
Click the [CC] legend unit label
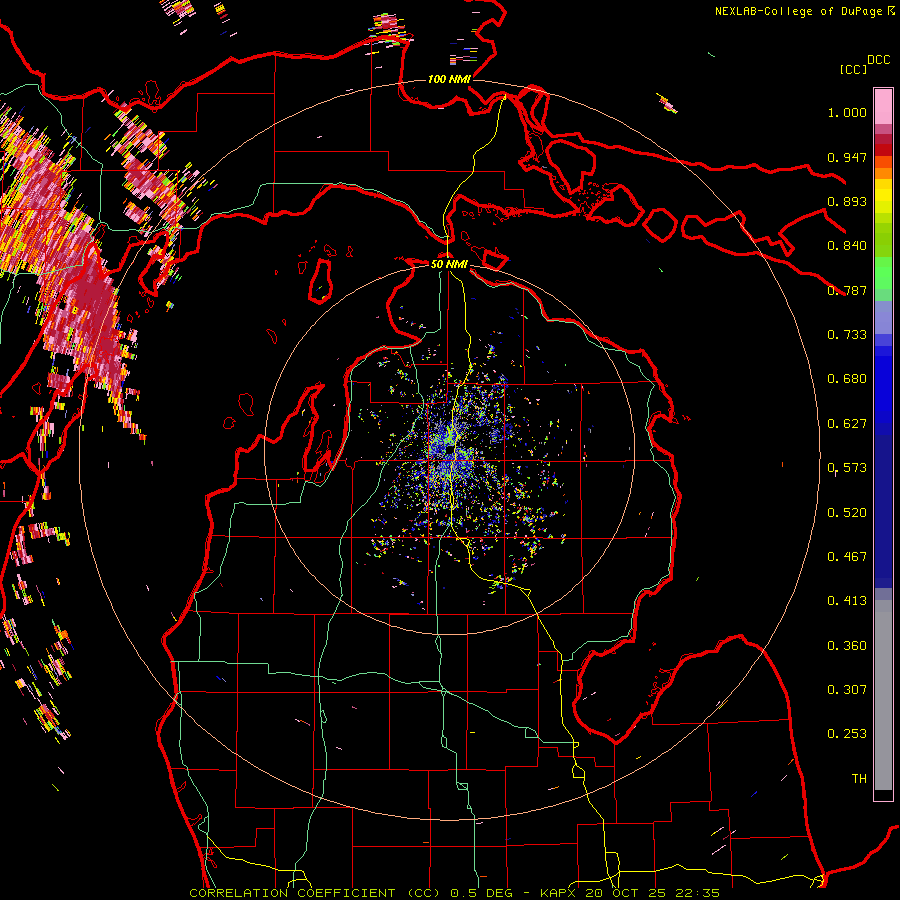click(x=853, y=69)
